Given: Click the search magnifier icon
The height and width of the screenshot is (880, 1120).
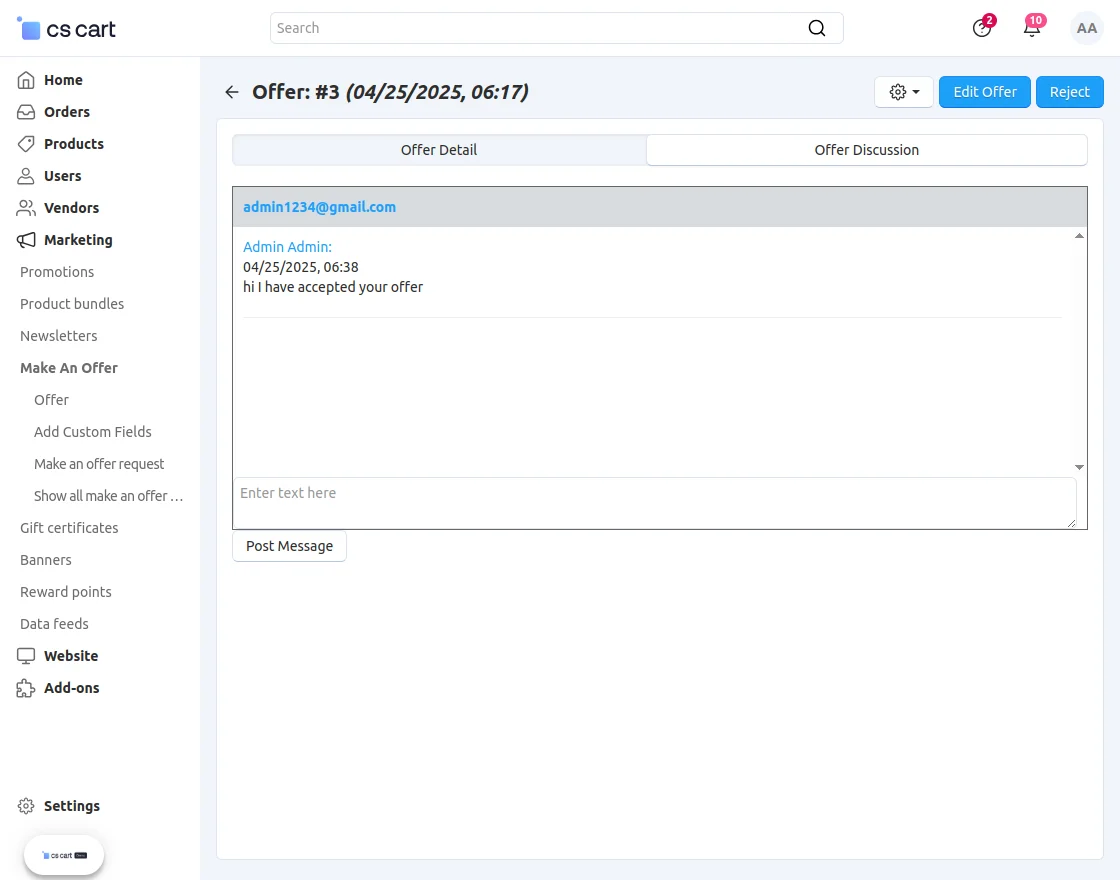Looking at the screenshot, I should (817, 28).
